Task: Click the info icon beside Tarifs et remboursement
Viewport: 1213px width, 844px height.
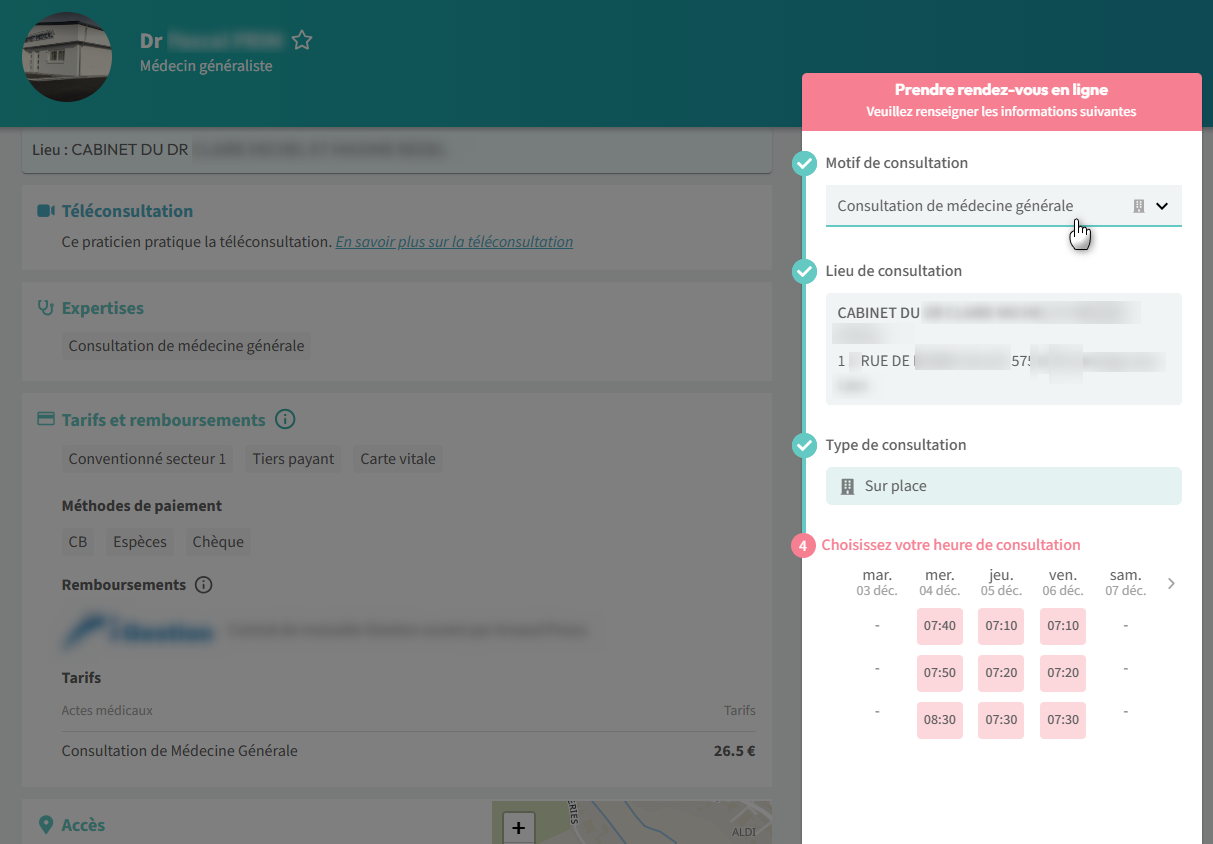Action: click(285, 420)
